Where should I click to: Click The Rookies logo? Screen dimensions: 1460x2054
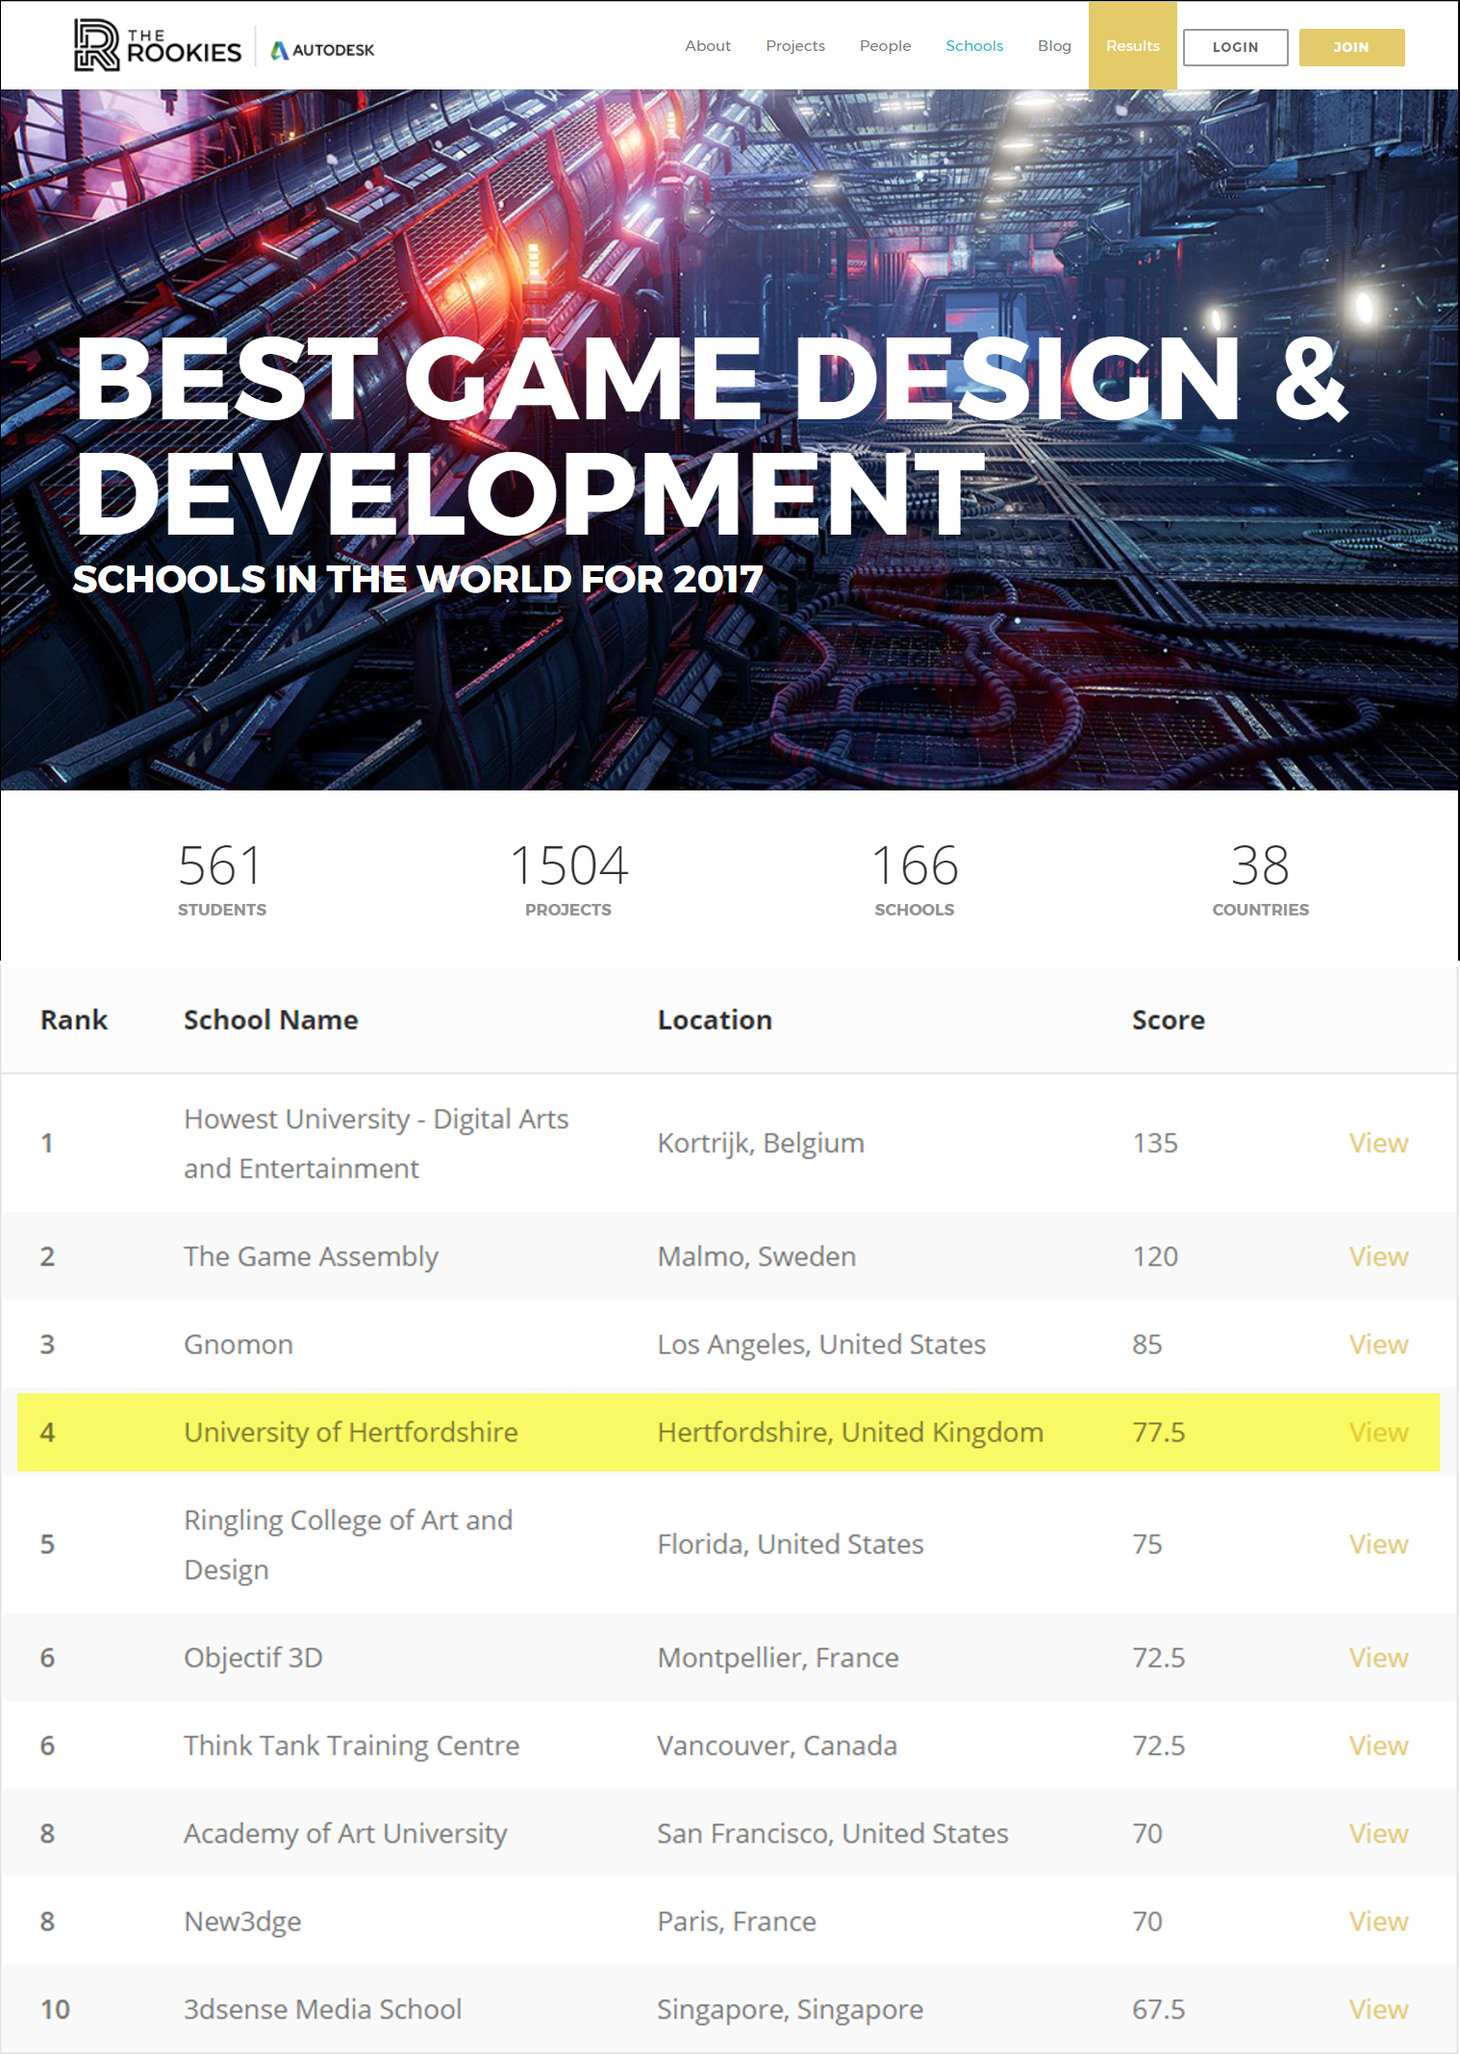(158, 46)
